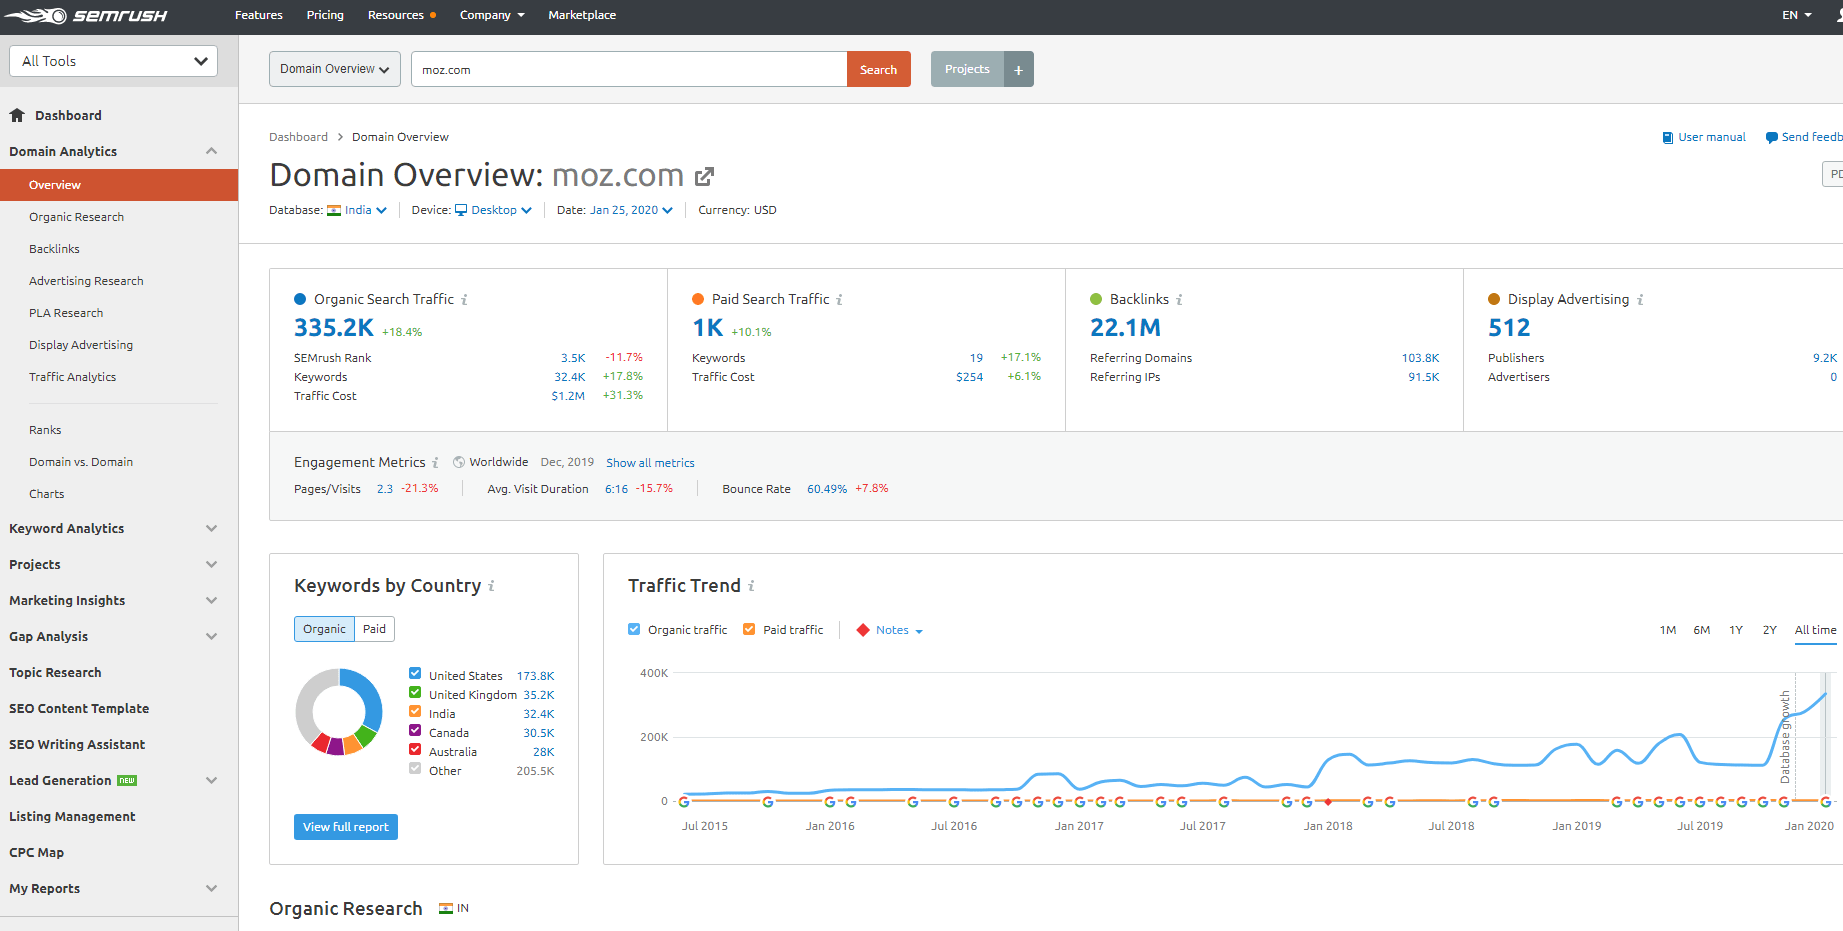Open Traffic Analytics in sidebar
This screenshot has height=931, width=1843.
(73, 377)
